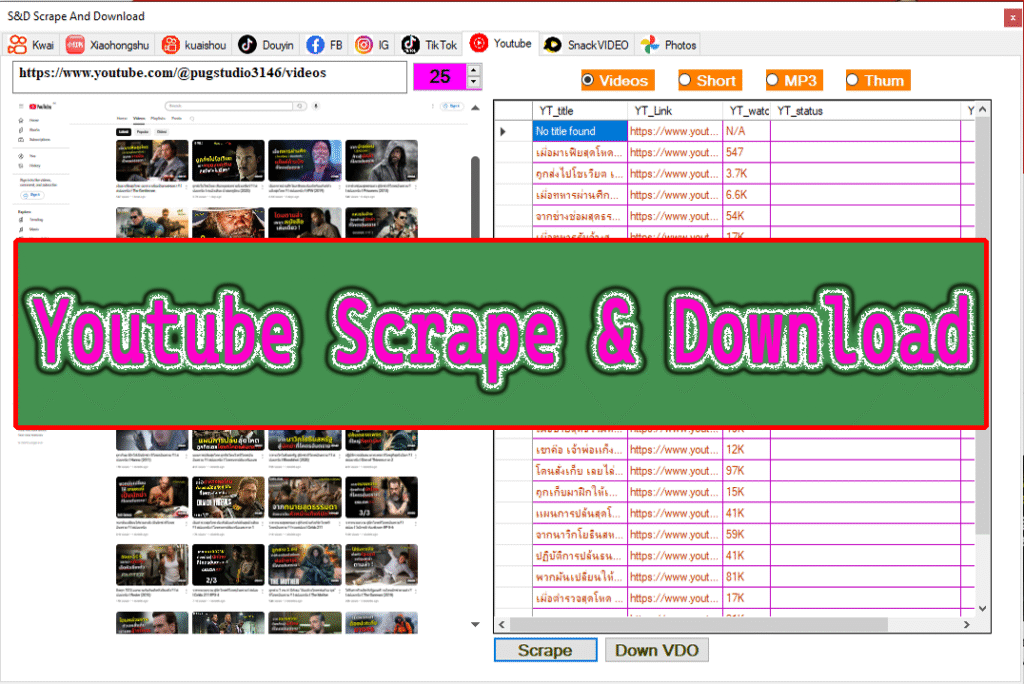Click the YouTube search box in preview
The width and height of the screenshot is (1024, 684).
coord(231,106)
